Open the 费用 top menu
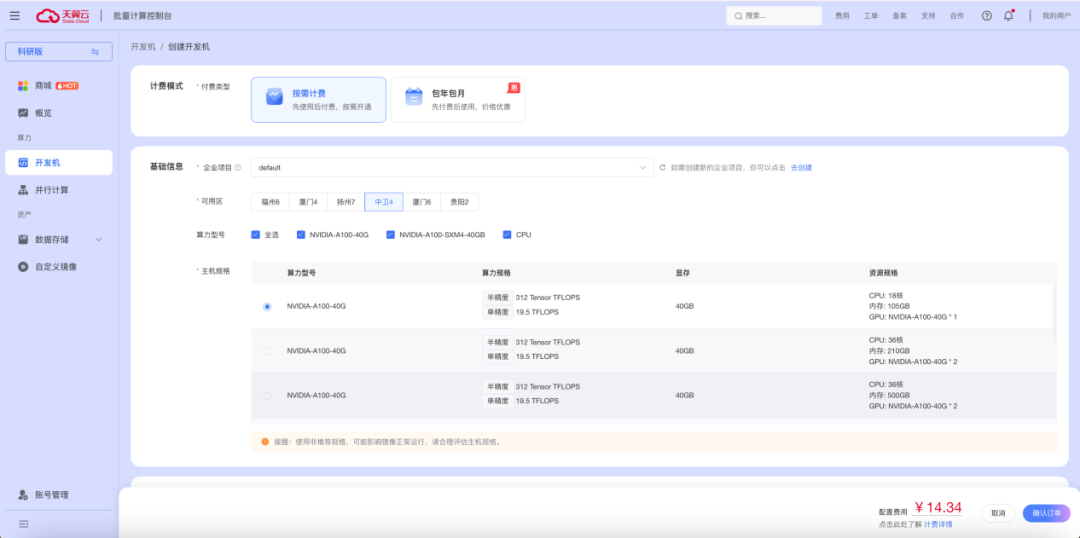The height and width of the screenshot is (538, 1080). tap(842, 15)
